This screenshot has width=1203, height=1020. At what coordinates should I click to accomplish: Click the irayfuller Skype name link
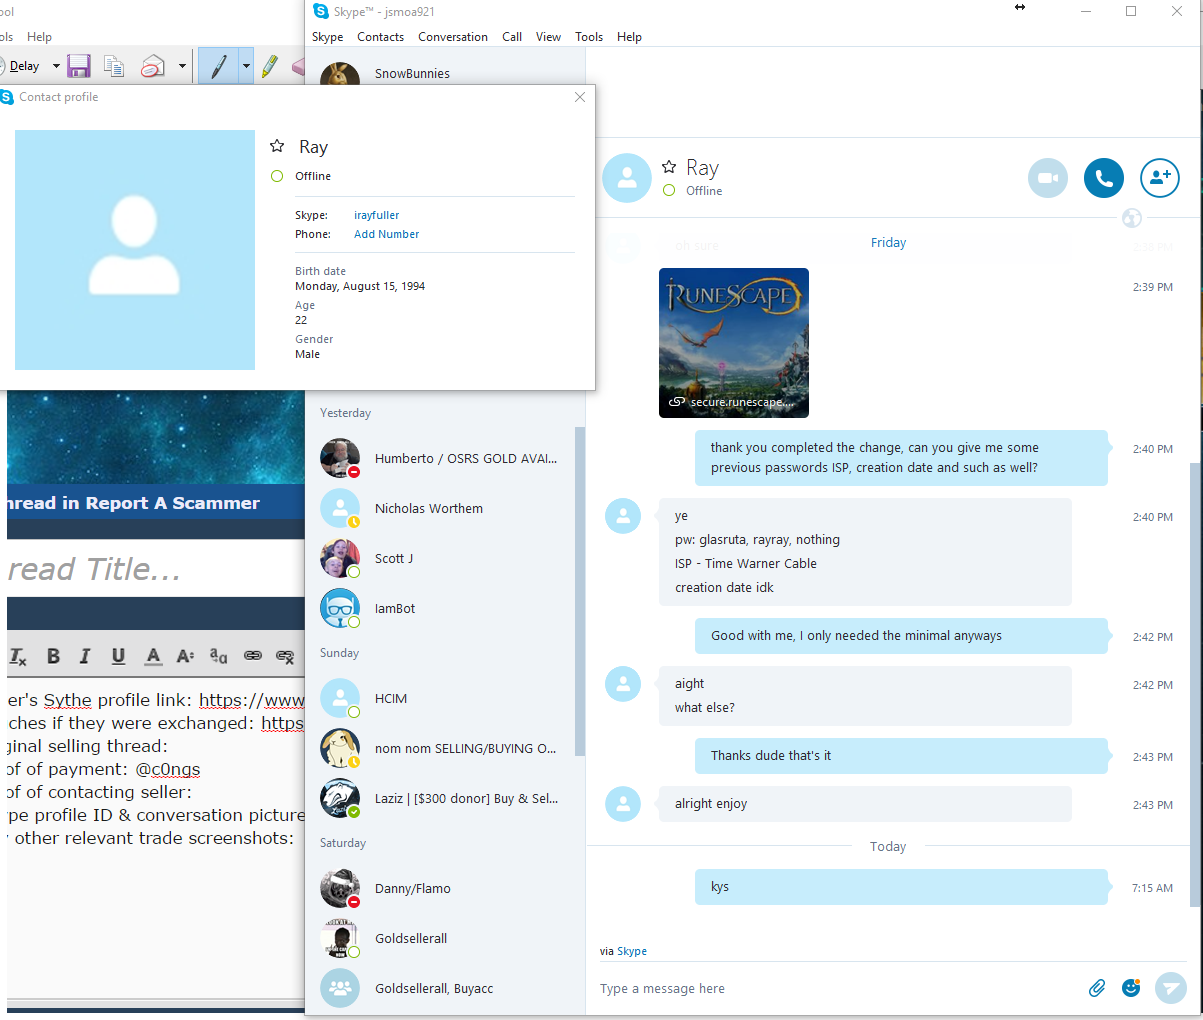point(376,215)
